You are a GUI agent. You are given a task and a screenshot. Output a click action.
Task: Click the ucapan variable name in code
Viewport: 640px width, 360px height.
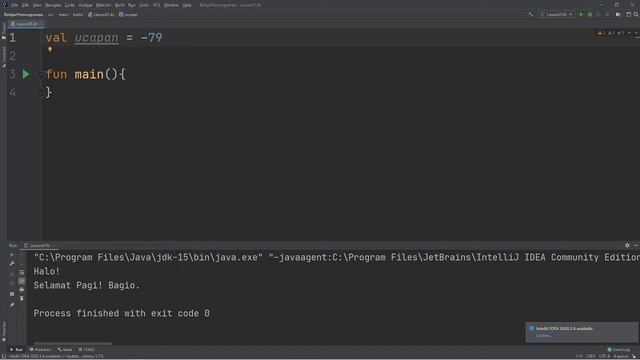click(x=96, y=38)
